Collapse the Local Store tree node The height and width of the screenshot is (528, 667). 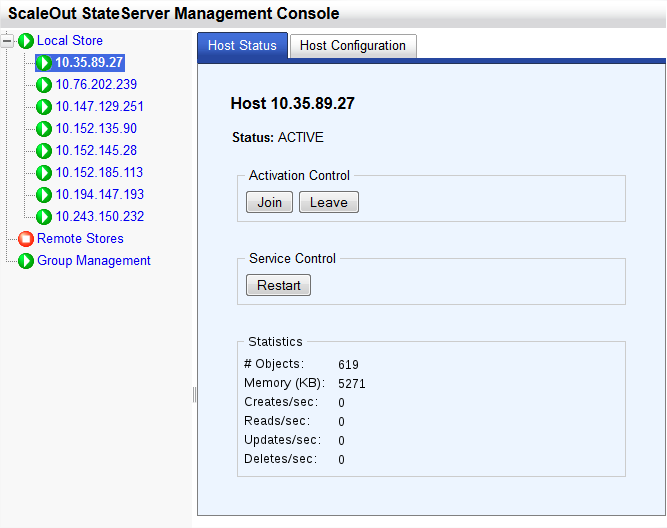[7, 41]
